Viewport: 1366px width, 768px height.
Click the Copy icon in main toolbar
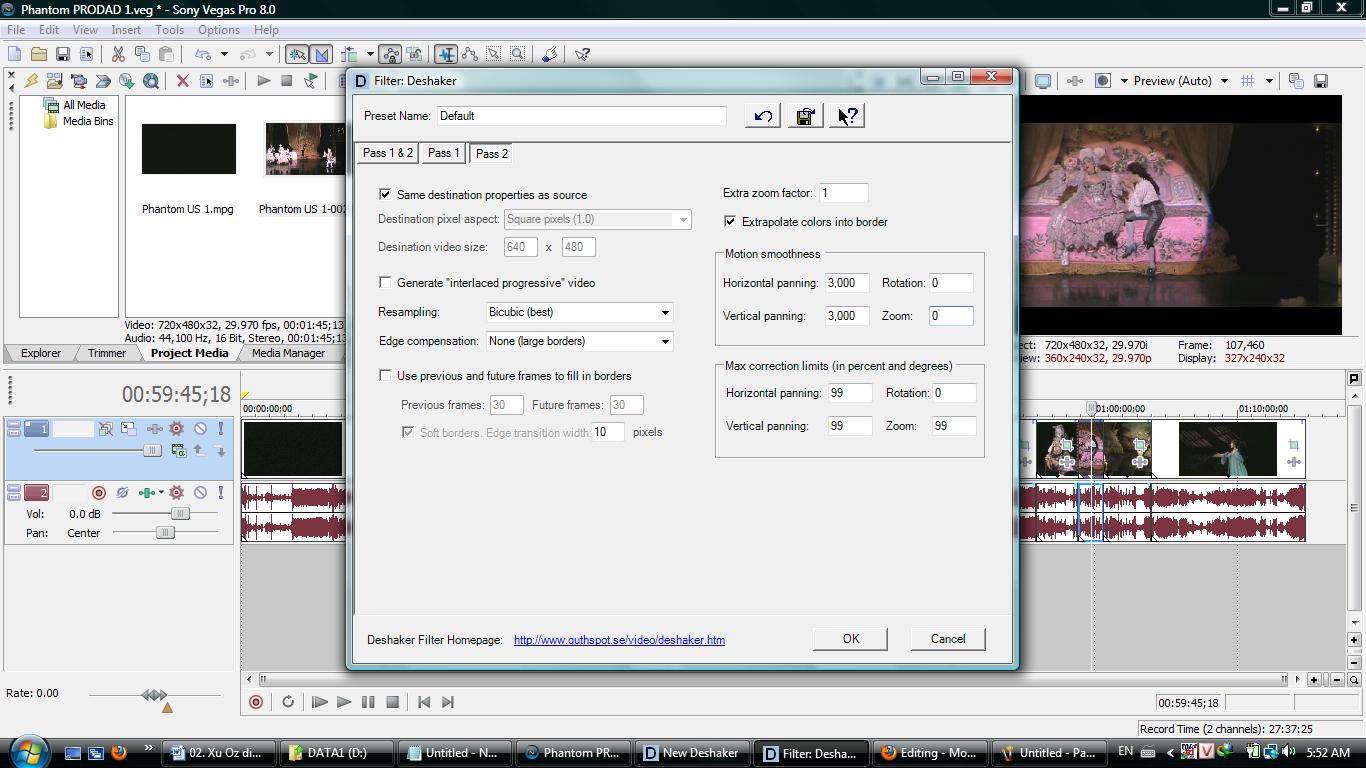click(x=142, y=54)
